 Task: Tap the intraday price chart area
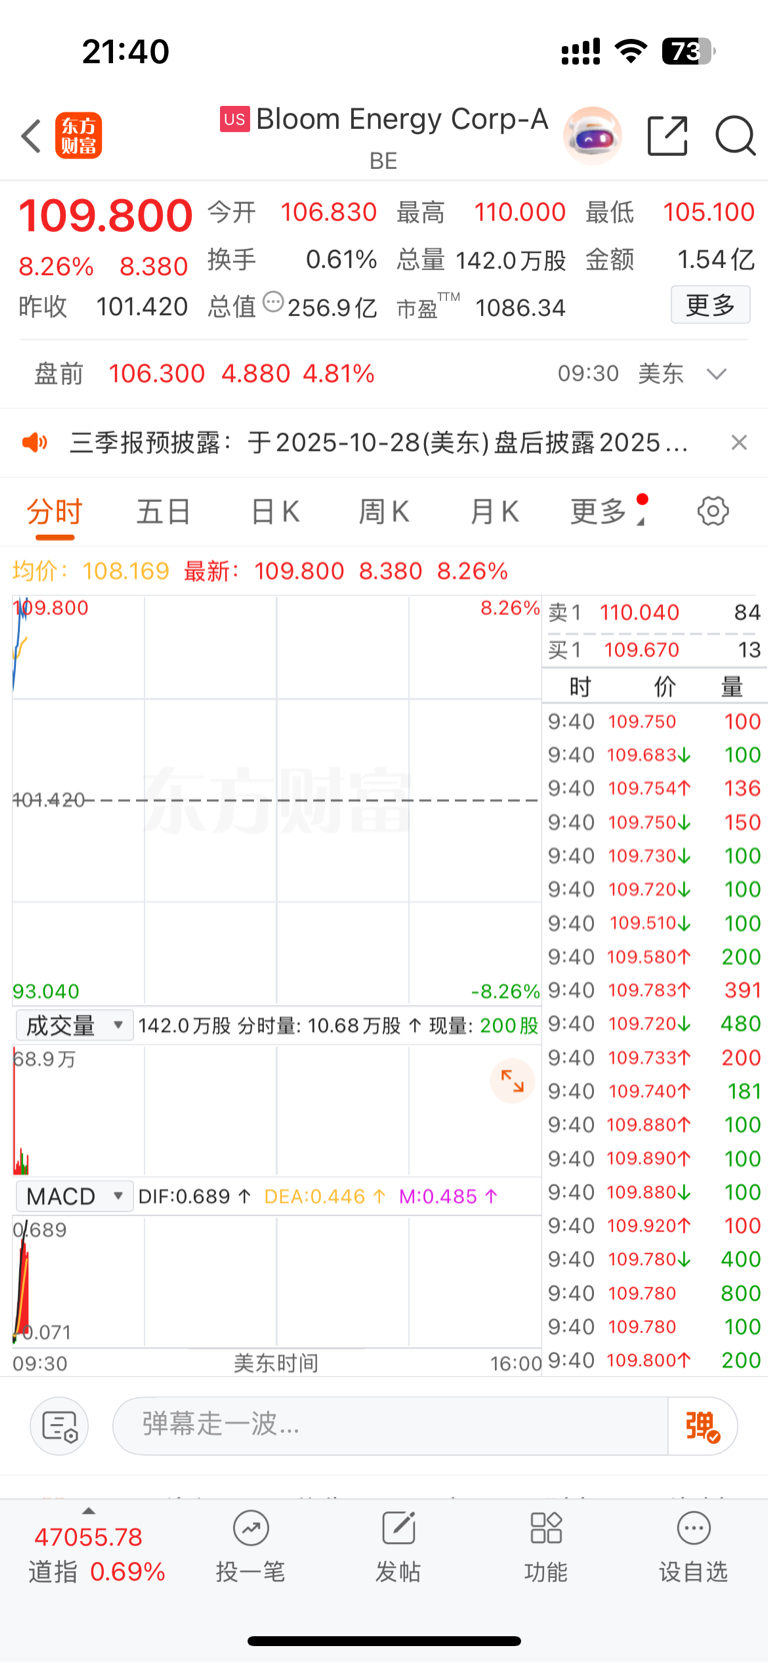point(276,800)
